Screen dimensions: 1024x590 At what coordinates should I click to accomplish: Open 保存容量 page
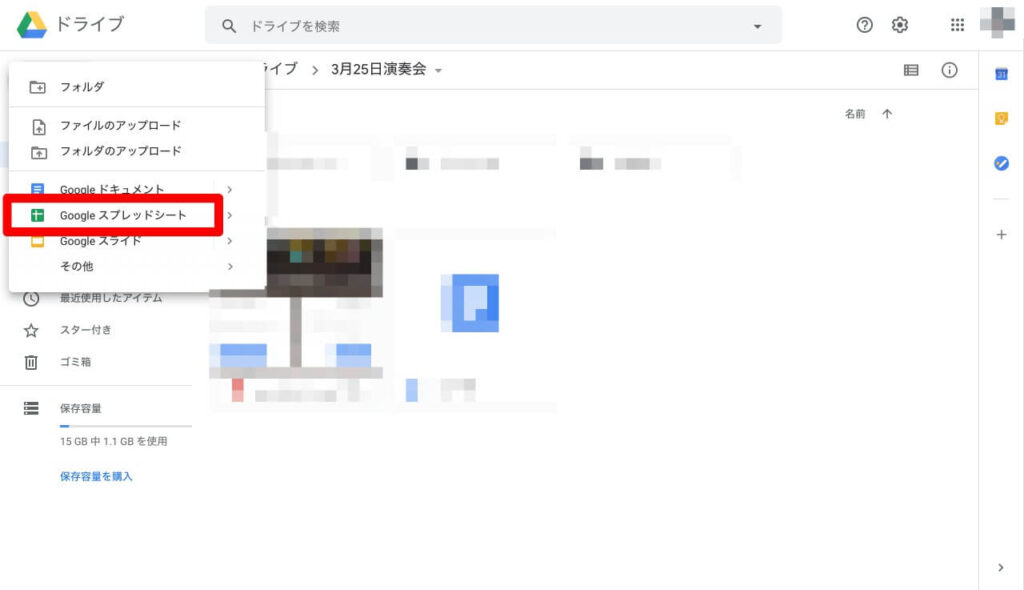click(80, 408)
